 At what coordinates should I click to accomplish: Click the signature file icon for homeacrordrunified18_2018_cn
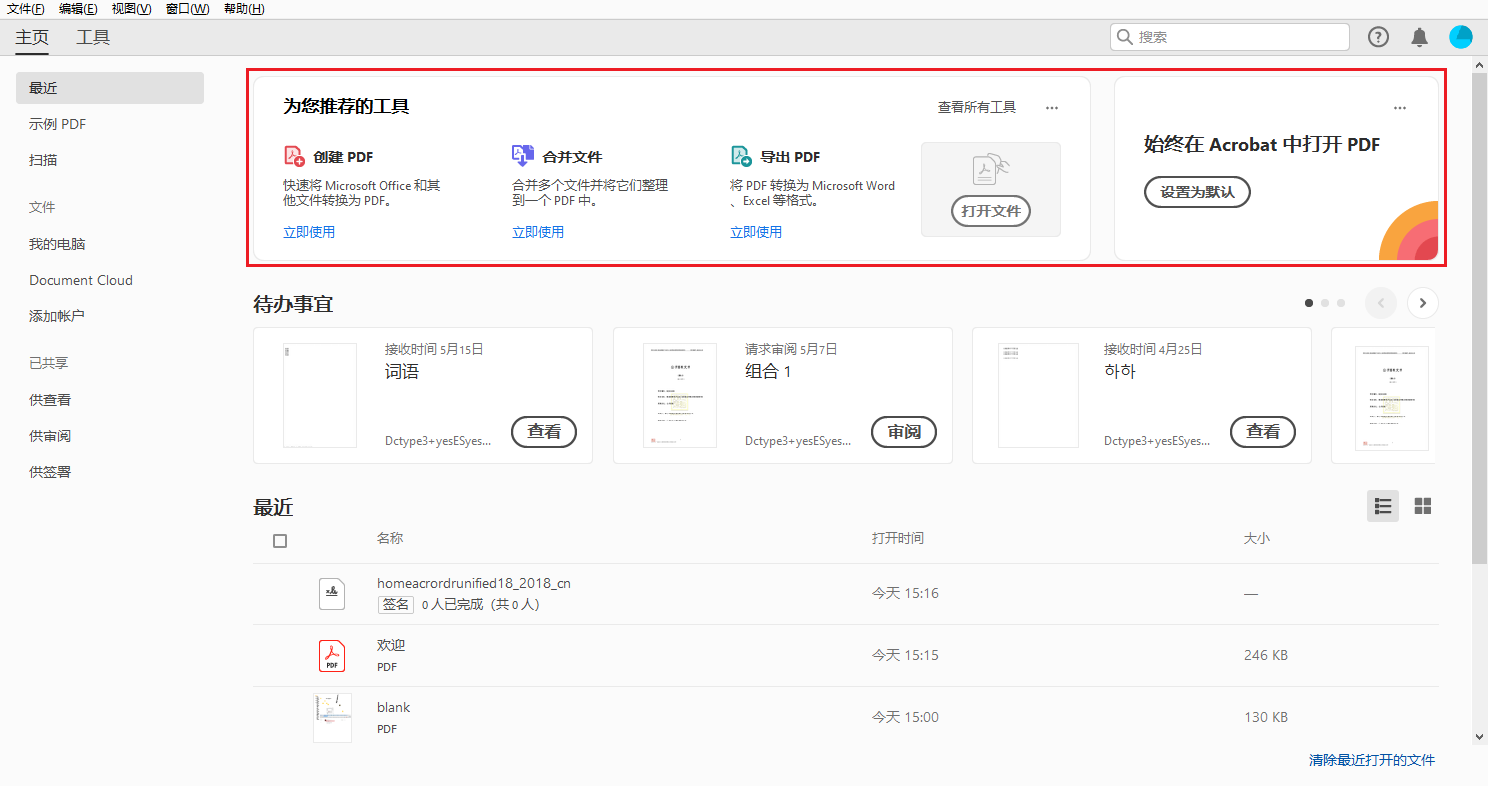click(332, 594)
